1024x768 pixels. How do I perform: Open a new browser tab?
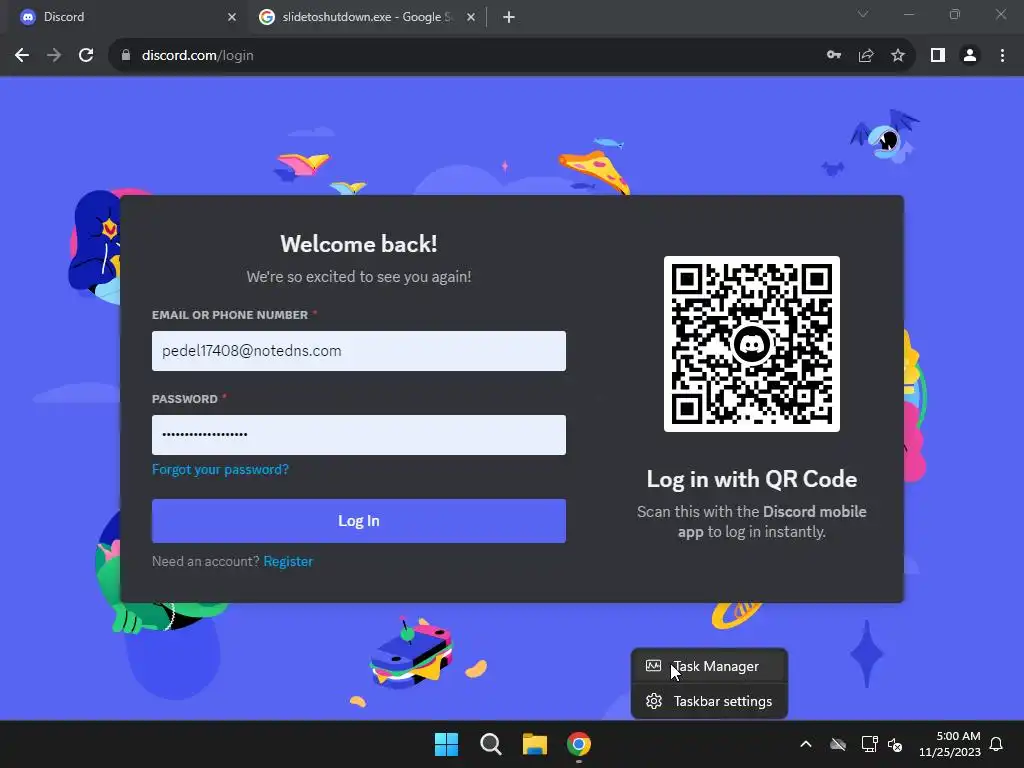click(509, 17)
